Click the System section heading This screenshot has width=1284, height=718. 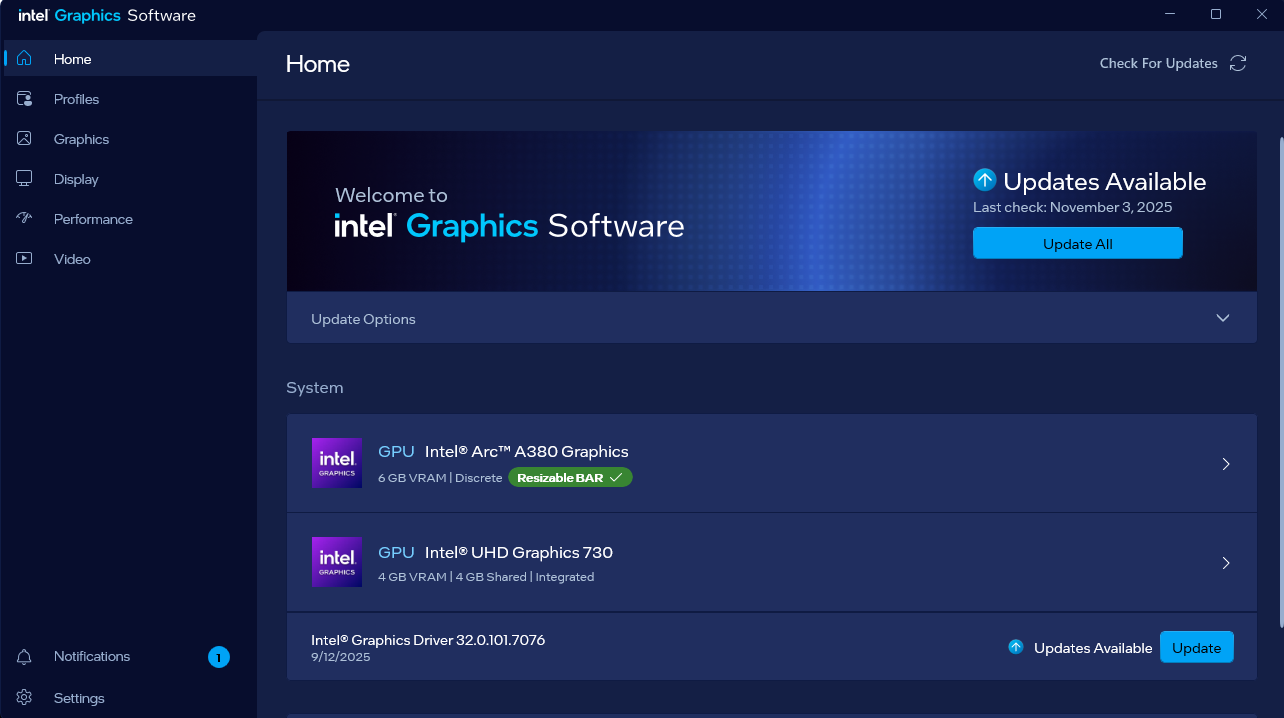pyautogui.click(x=315, y=387)
